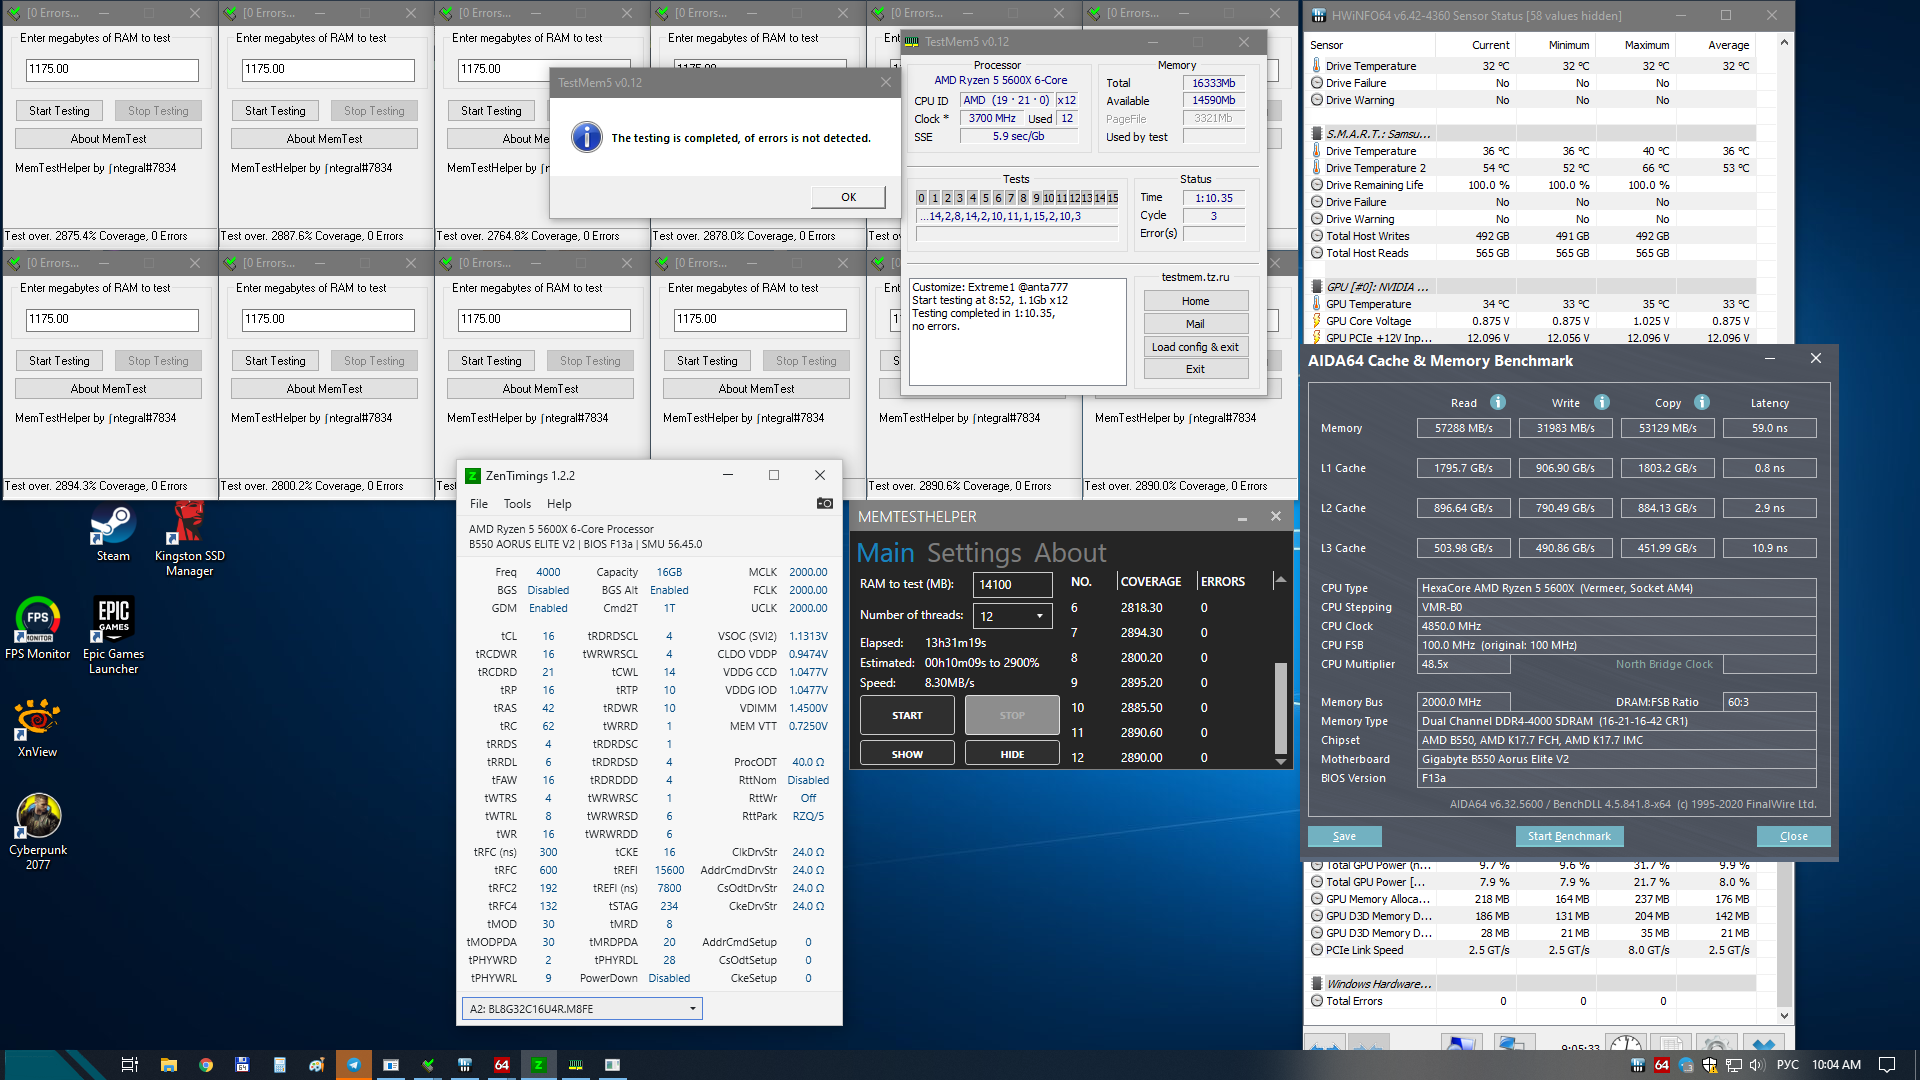This screenshot has height=1080, width=1920.
Task: Click the Telegram icon in the taskbar
Action: (353, 1065)
